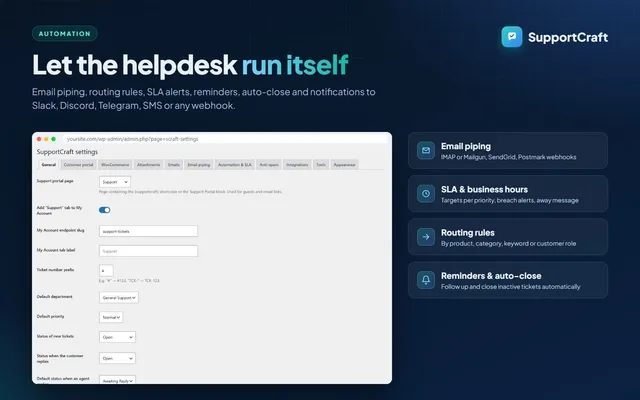Click the Reminders & auto-close card title
This screenshot has width=640, height=400.
[491, 276]
